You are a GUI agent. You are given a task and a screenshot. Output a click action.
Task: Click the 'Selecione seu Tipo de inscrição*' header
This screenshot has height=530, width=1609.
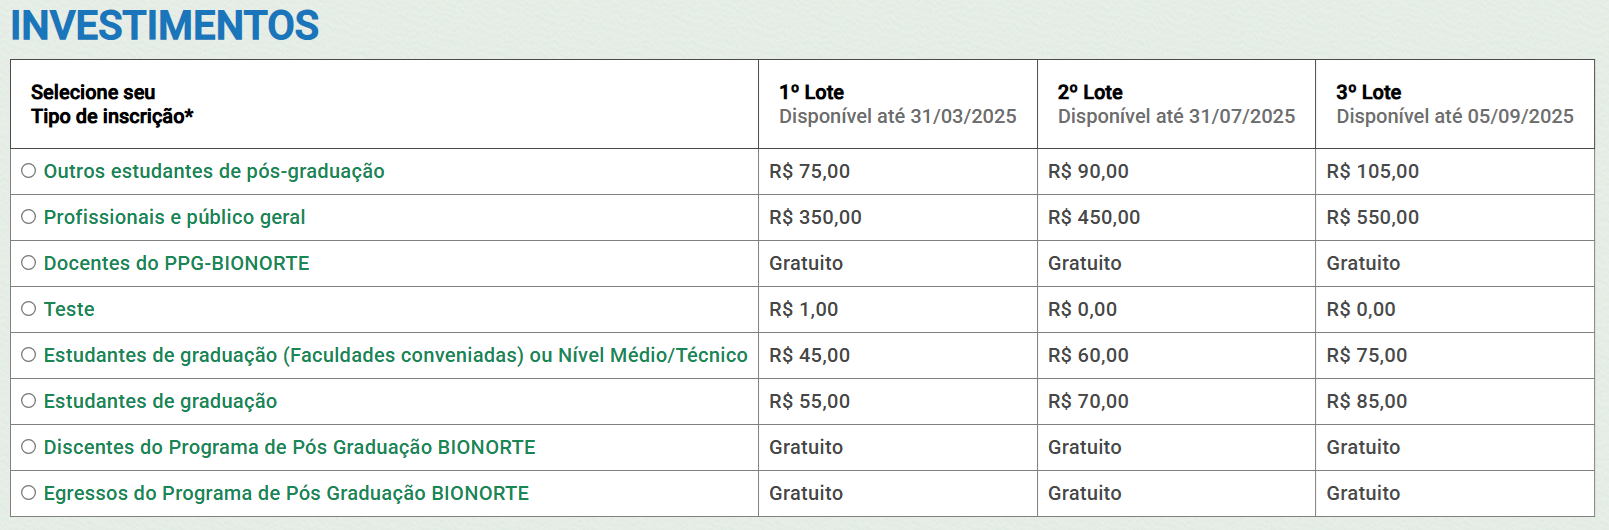(112, 104)
